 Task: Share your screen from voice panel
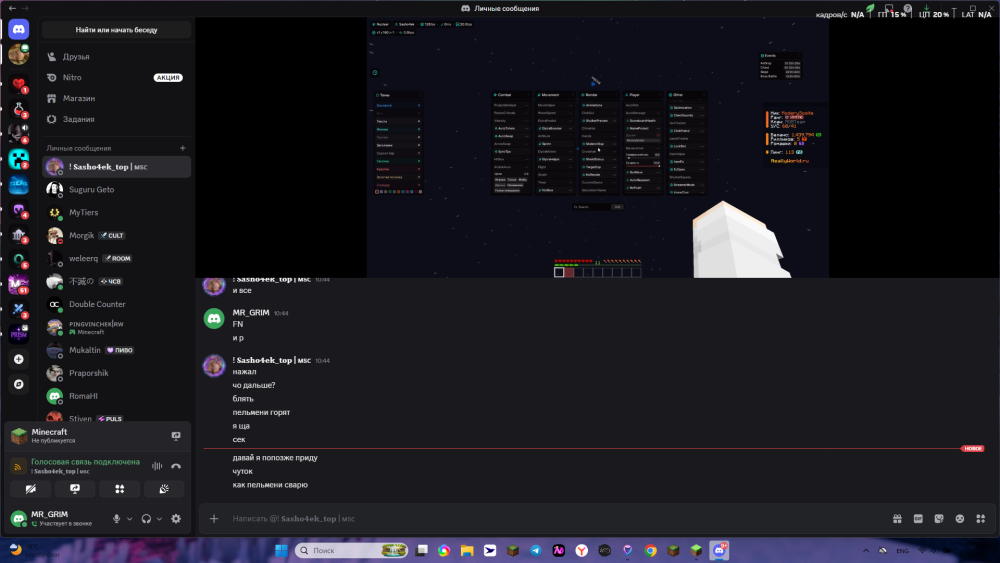pyautogui.click(x=75, y=489)
